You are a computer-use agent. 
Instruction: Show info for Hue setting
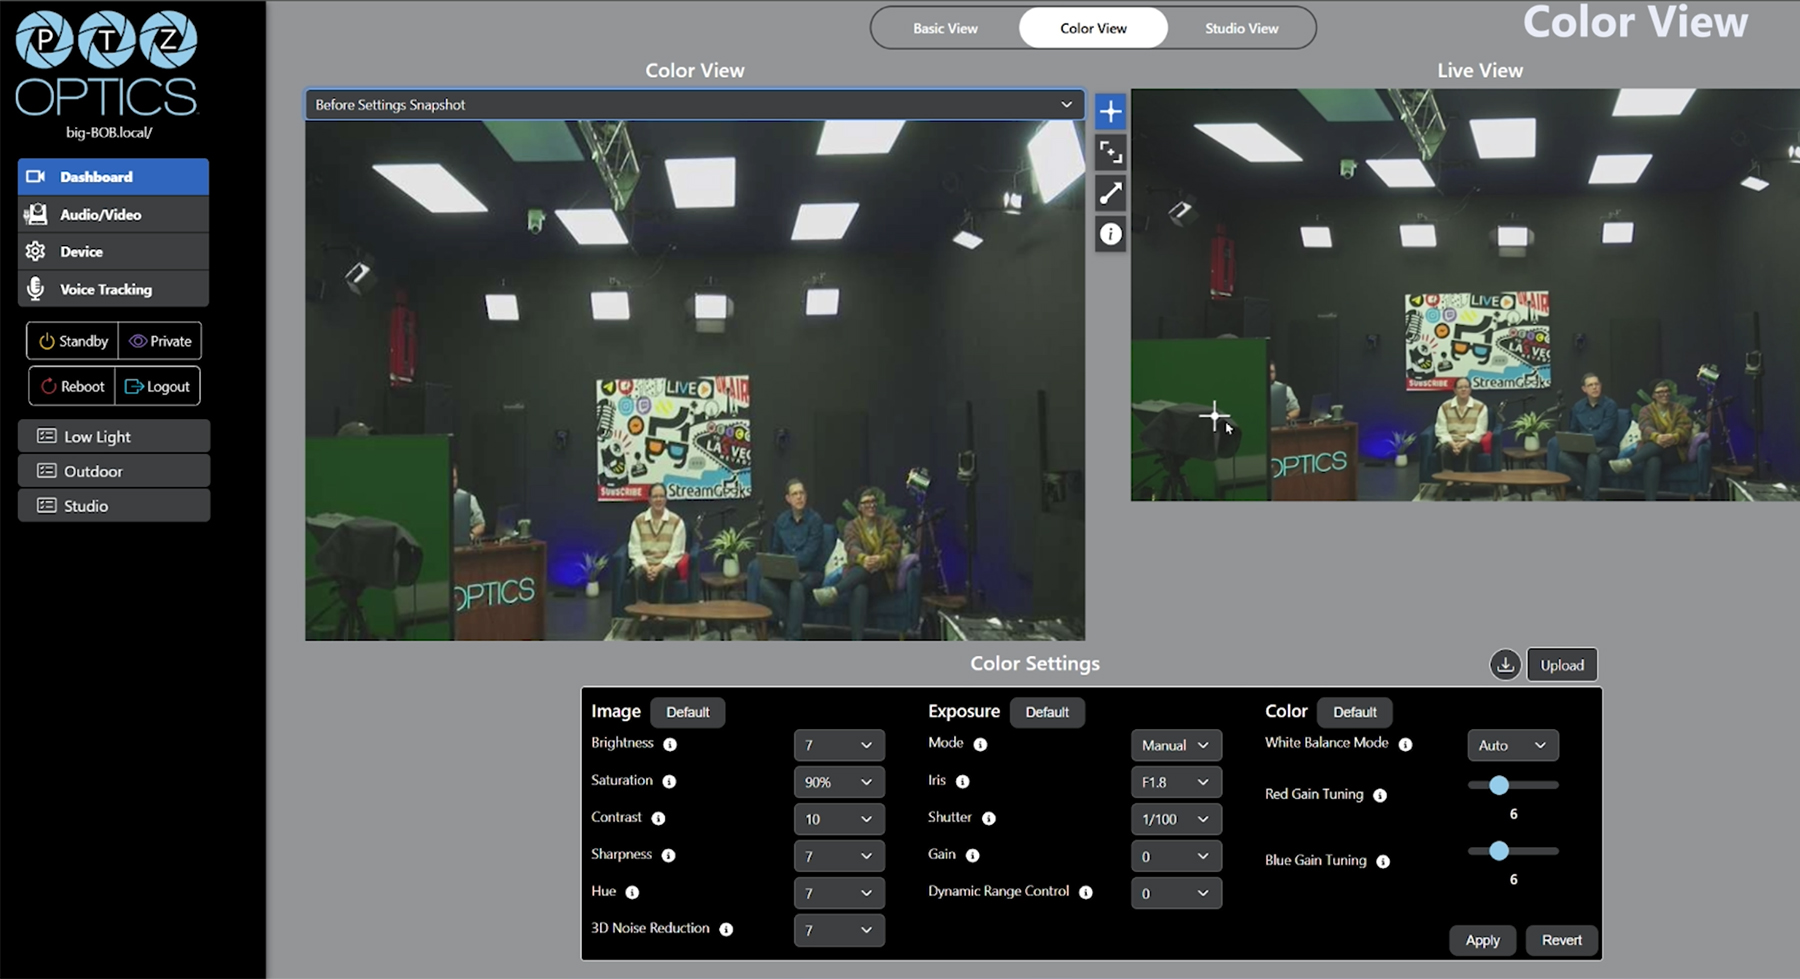pos(632,892)
